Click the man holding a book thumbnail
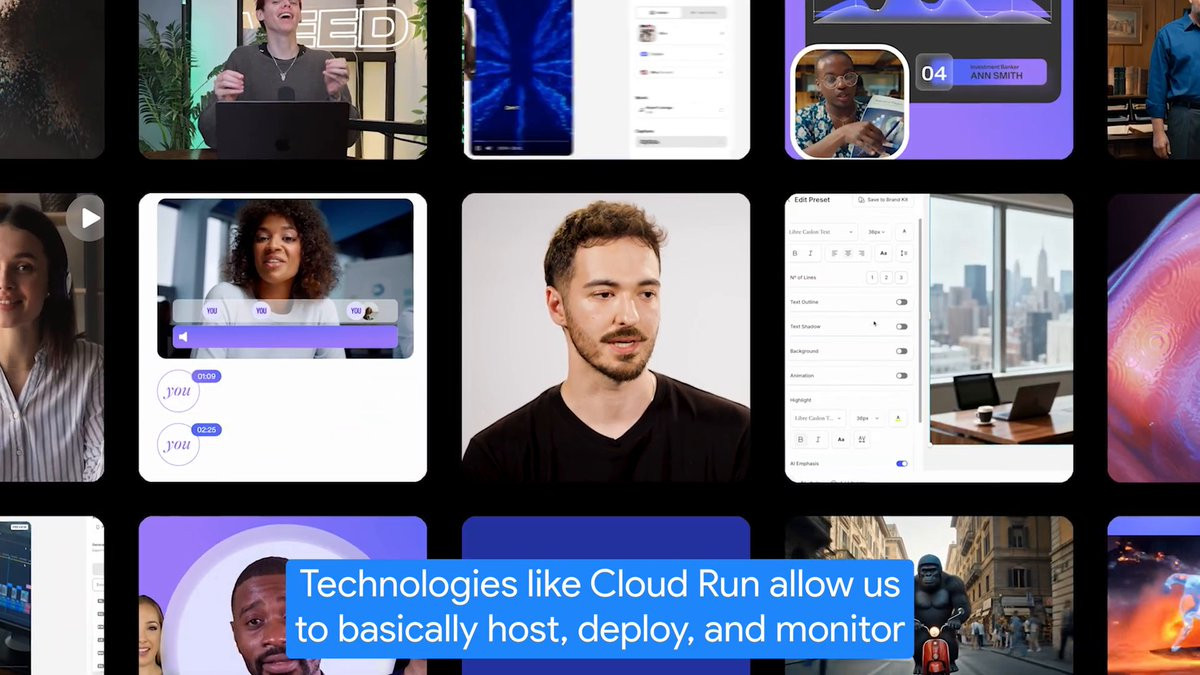 coord(849,102)
